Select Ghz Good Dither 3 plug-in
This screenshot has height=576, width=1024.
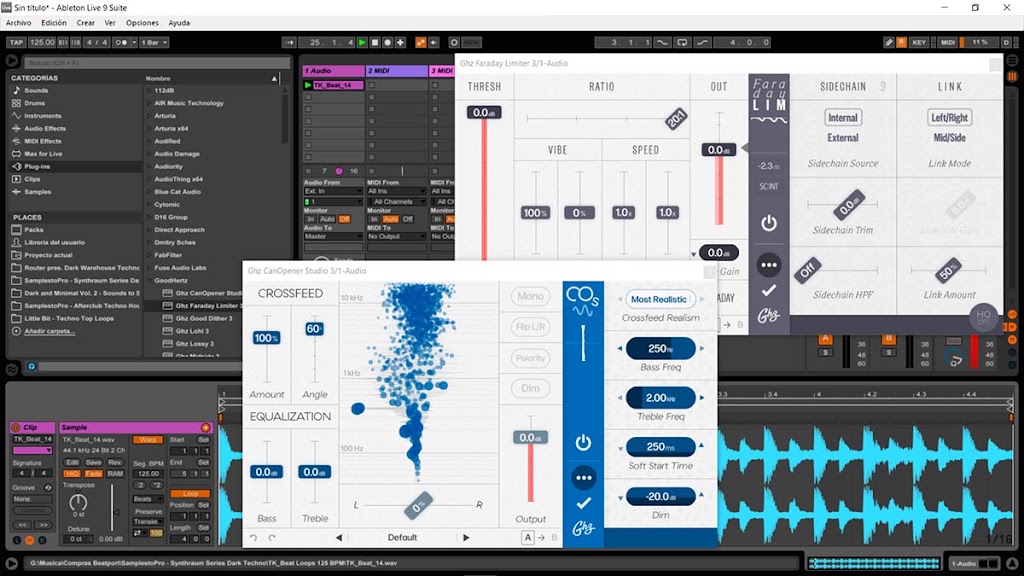coord(204,319)
